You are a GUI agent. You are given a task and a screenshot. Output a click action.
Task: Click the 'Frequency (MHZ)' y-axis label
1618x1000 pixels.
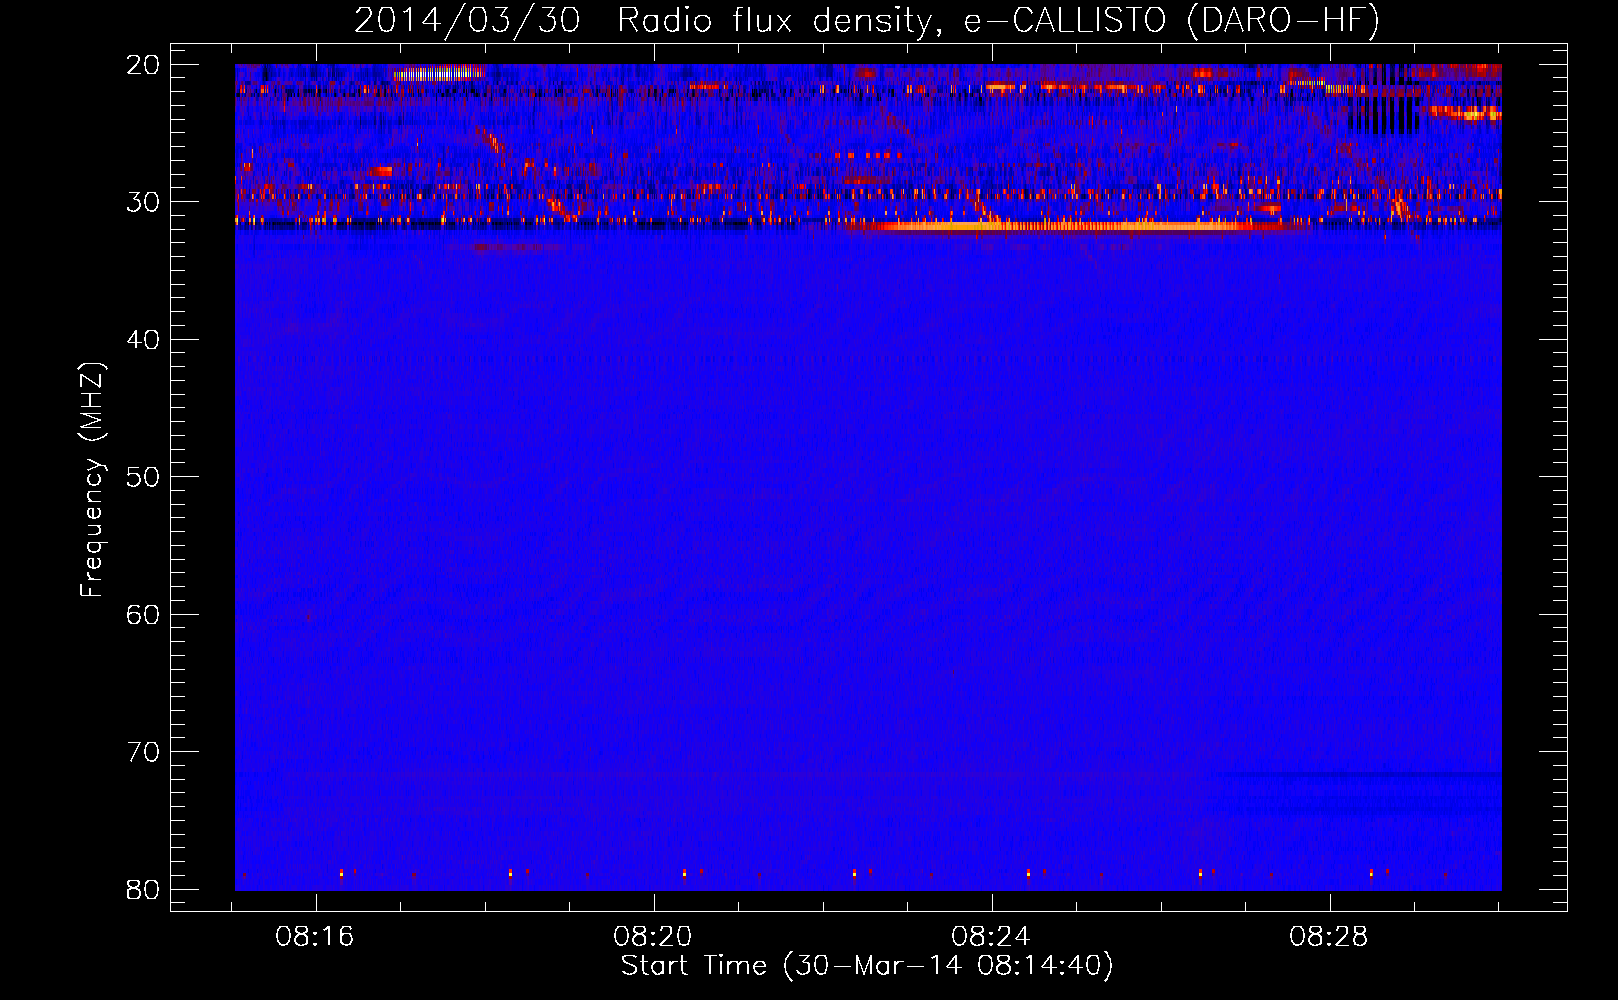(92, 480)
